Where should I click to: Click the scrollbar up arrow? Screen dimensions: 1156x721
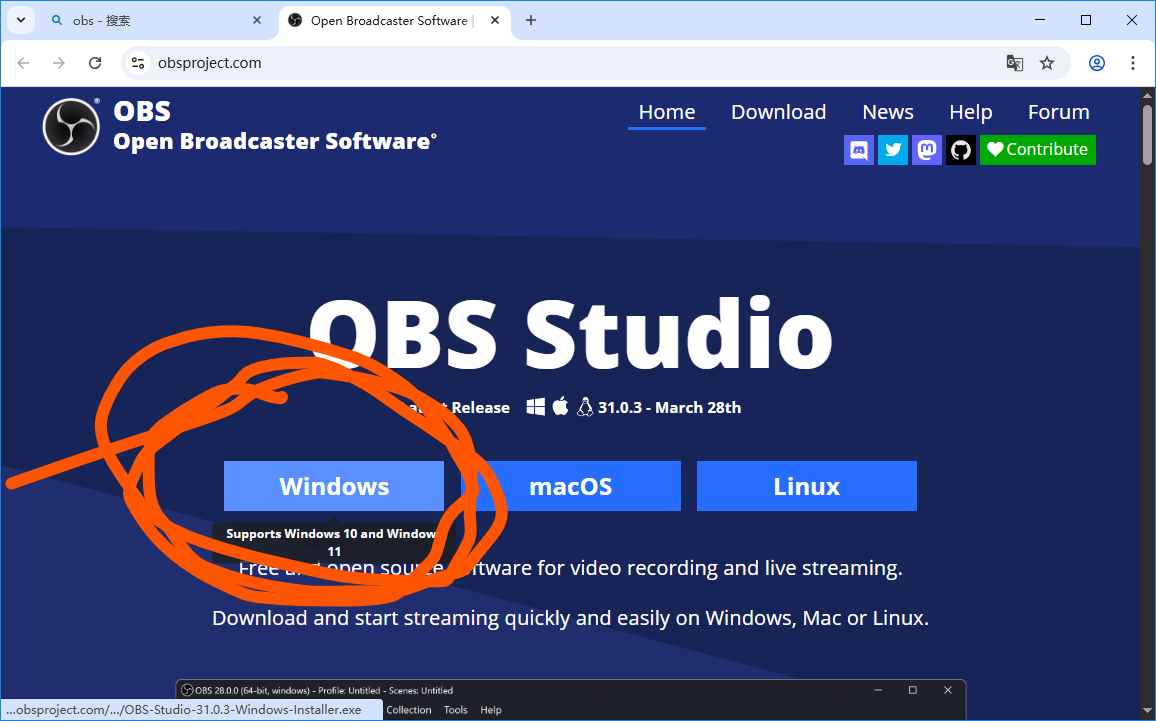[x=1147, y=94]
